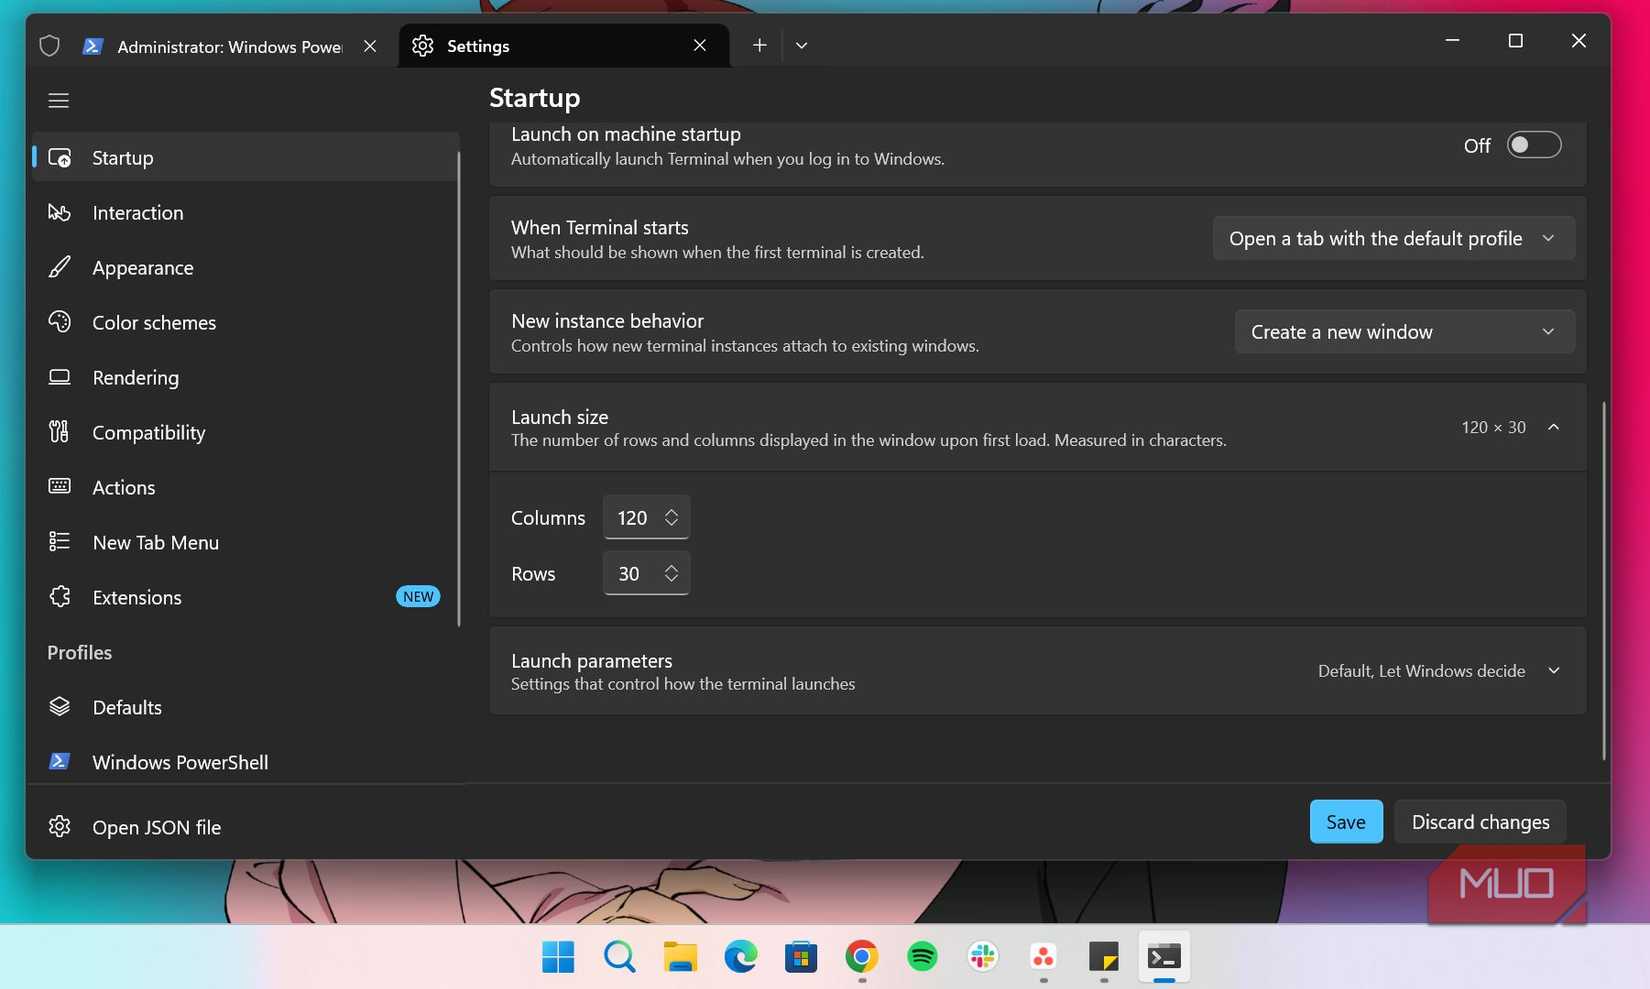Close the Settings tab
The height and width of the screenshot is (989, 1650).
point(700,46)
